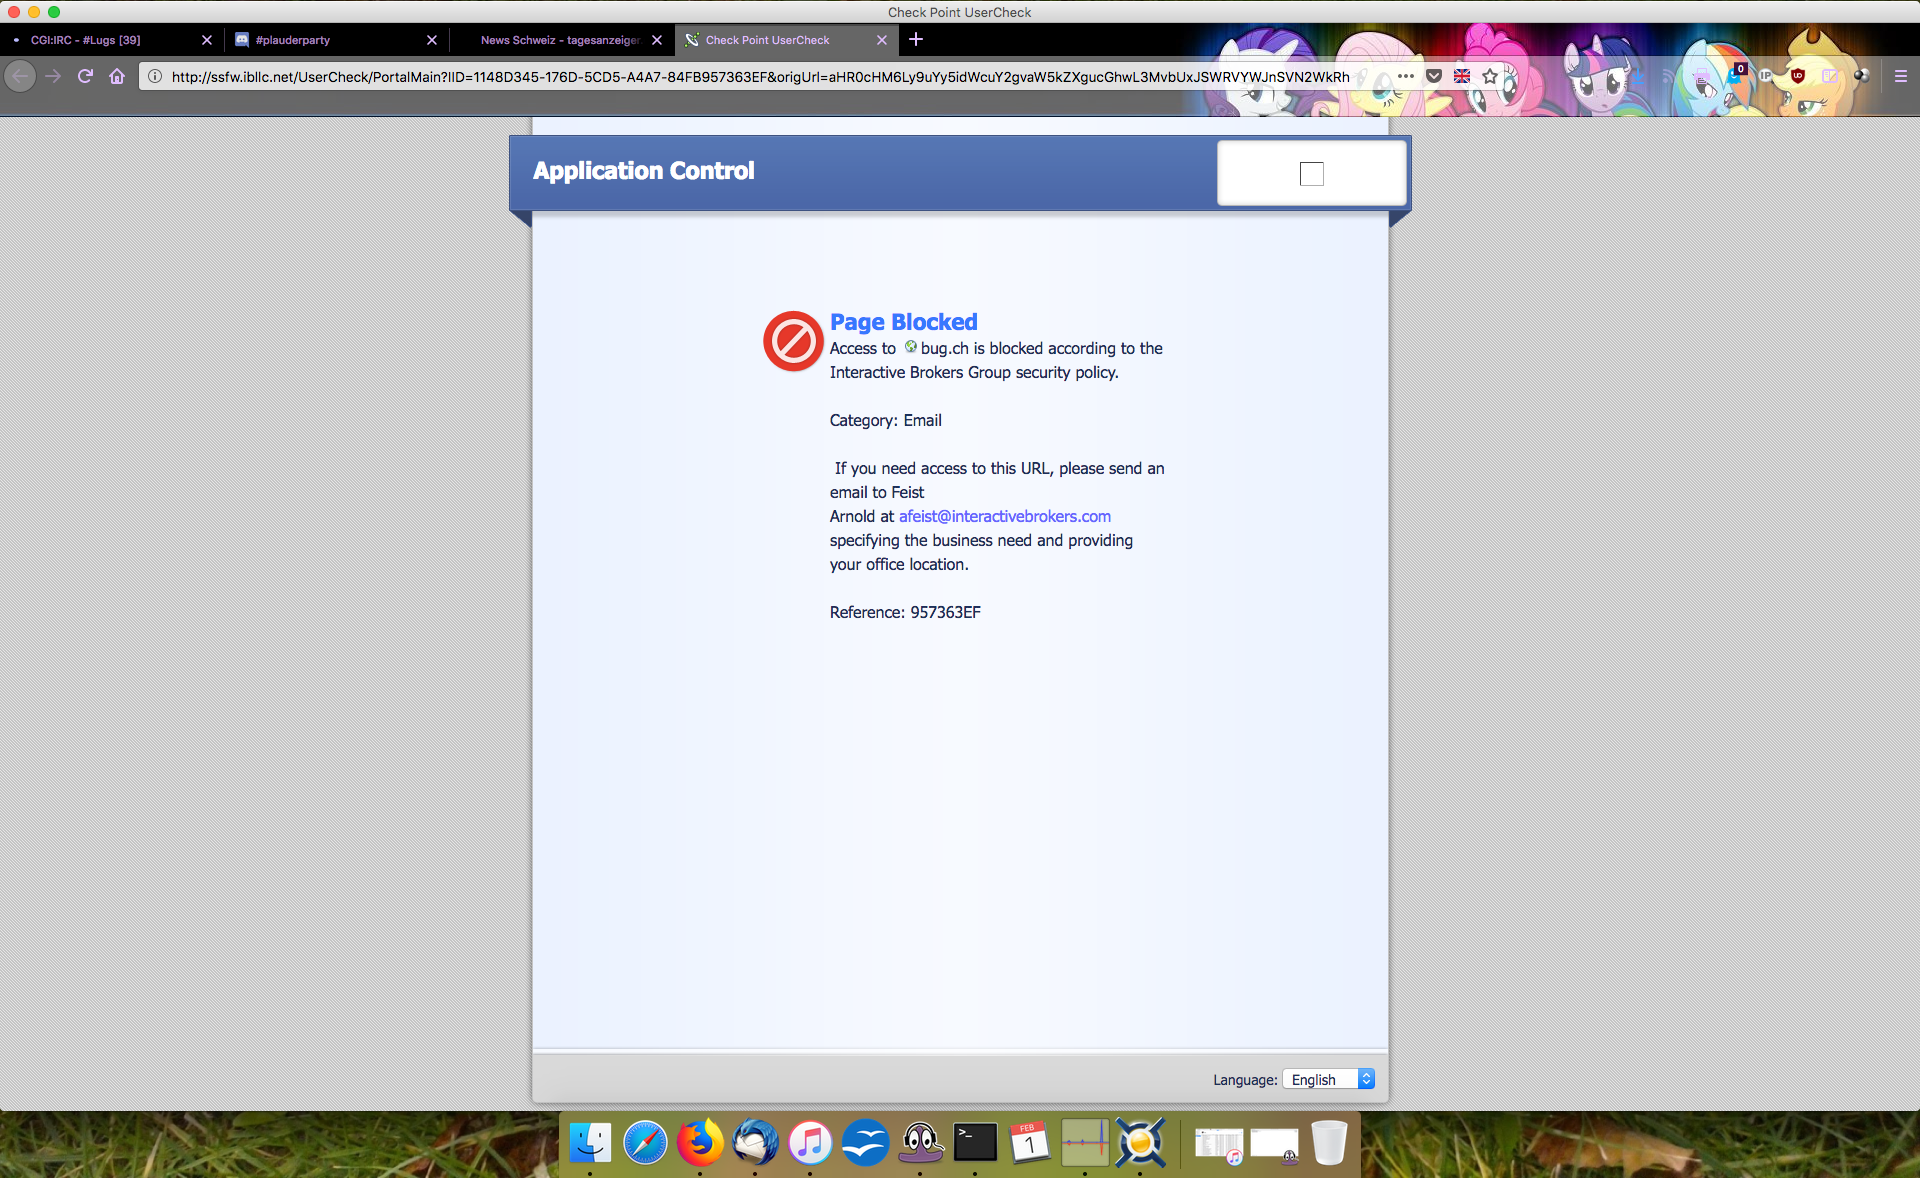The width and height of the screenshot is (1920, 1178).
Task: Open the blue X app in the Dock
Action: pyautogui.click(x=1140, y=1142)
